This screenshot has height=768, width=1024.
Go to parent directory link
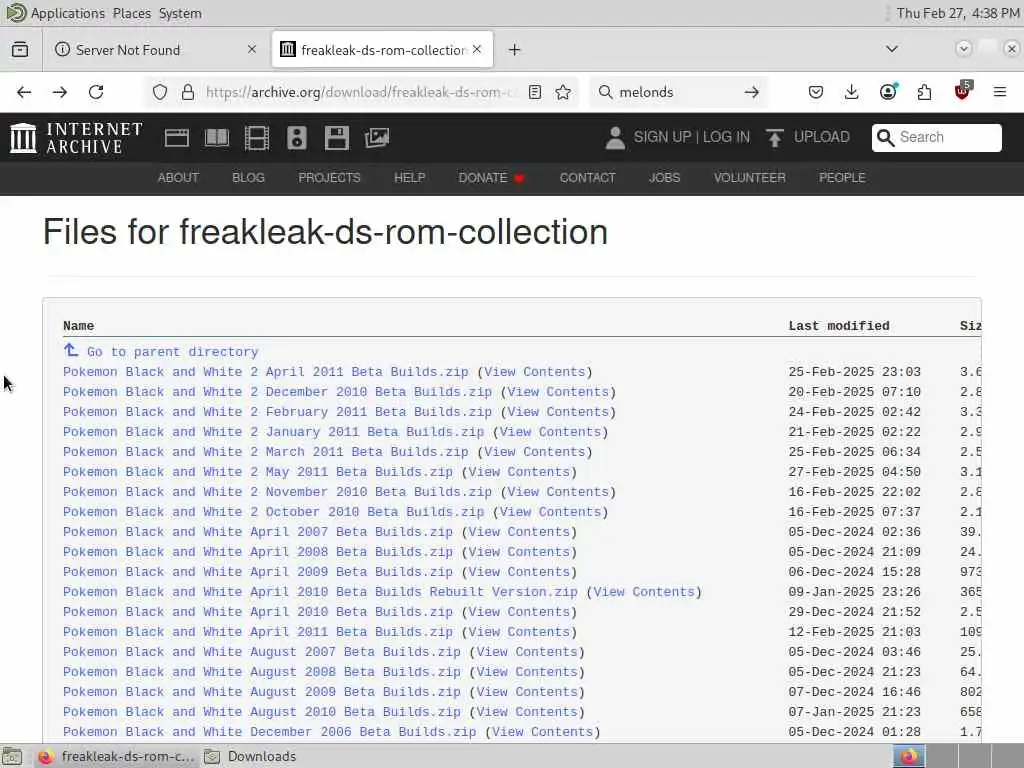172,352
